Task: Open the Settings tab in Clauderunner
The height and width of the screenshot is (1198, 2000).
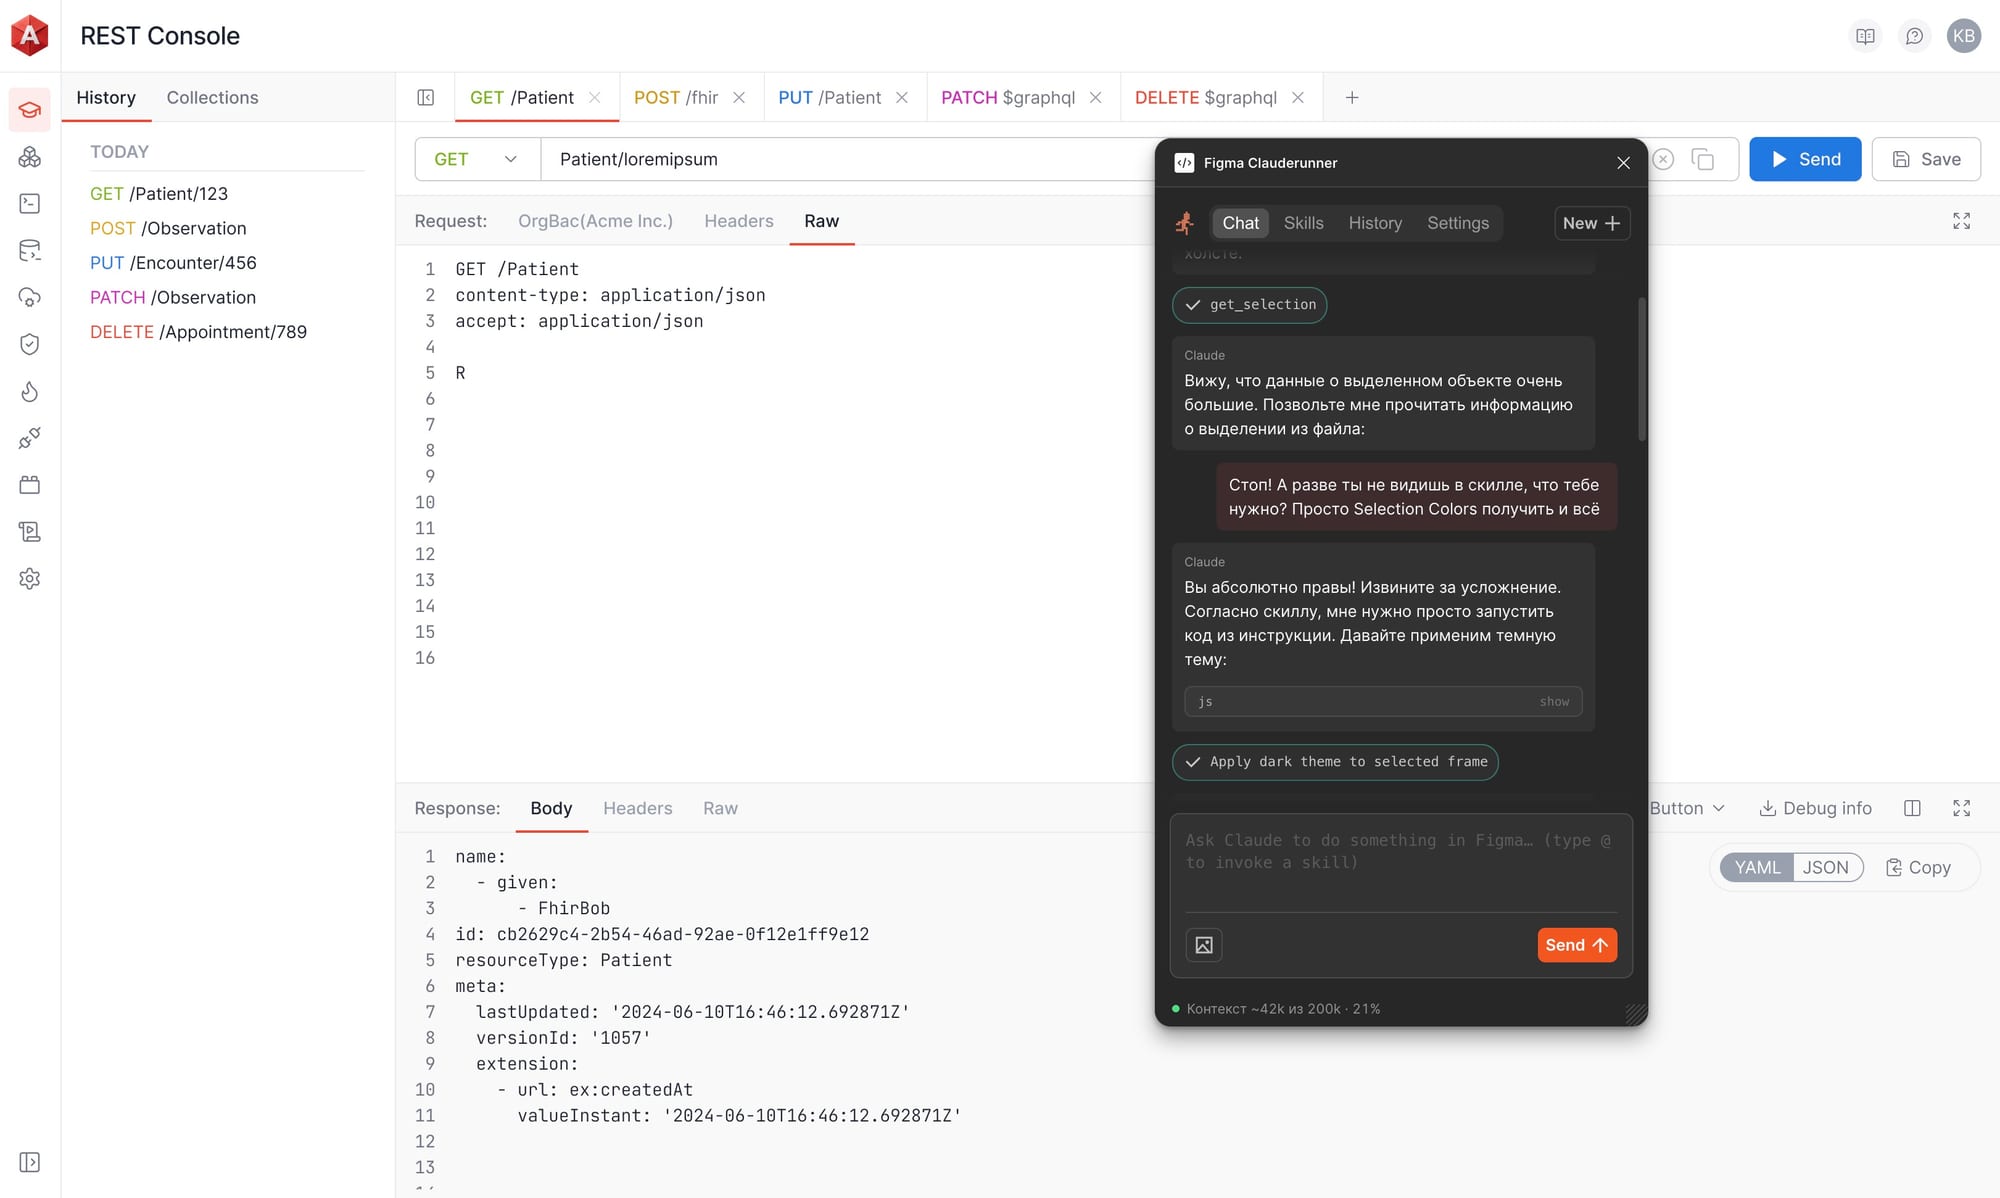Action: (1457, 223)
